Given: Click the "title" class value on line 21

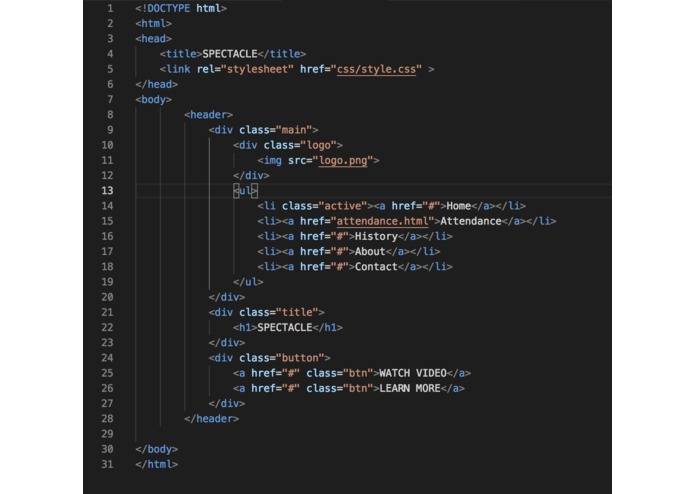Looking at the screenshot, I should click(297, 312).
